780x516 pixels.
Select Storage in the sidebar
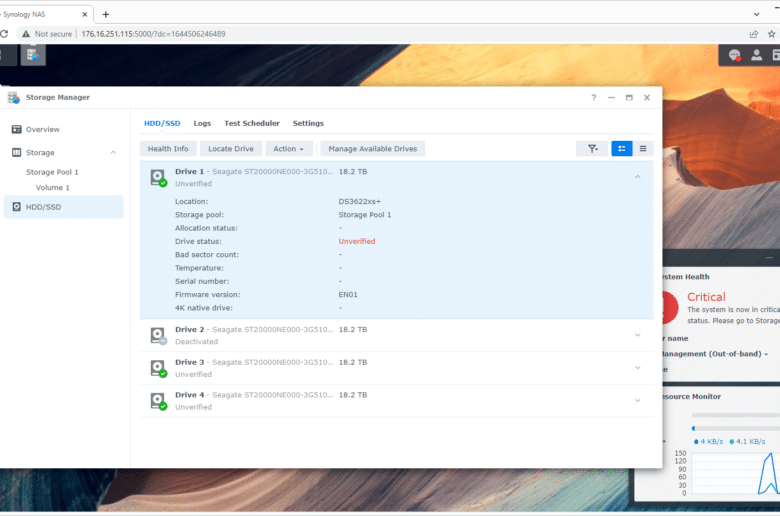point(40,153)
